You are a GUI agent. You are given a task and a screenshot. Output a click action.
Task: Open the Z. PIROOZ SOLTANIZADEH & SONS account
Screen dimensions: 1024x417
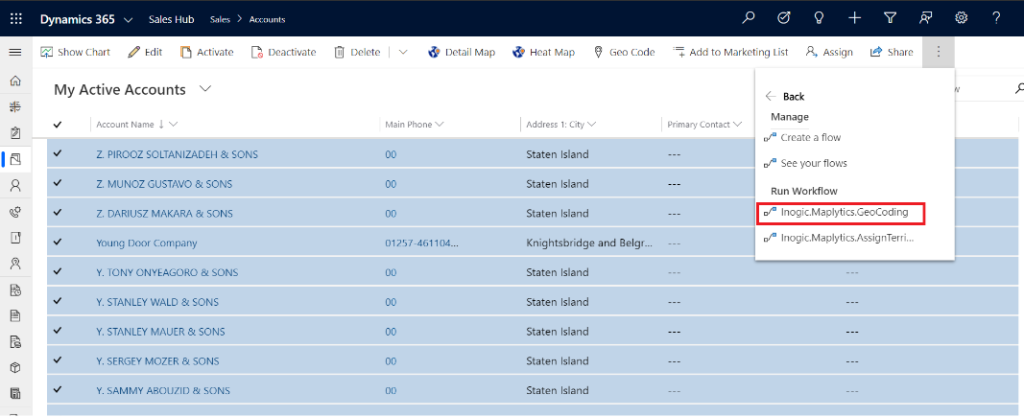pos(177,155)
